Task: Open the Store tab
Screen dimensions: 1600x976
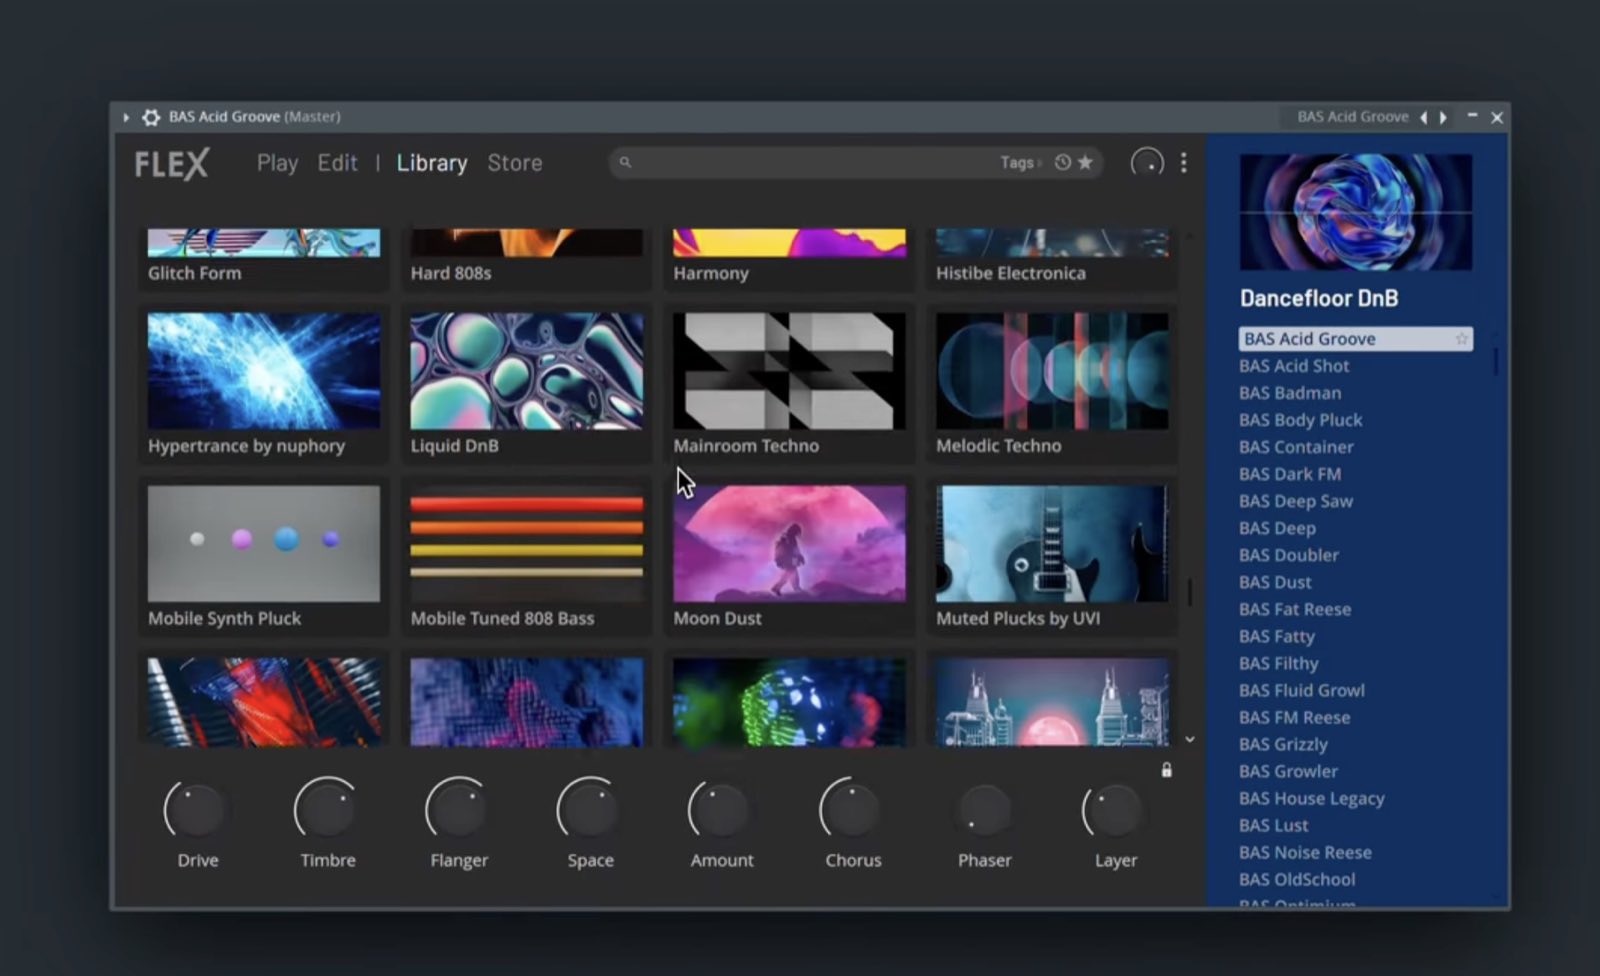Action: pos(515,163)
